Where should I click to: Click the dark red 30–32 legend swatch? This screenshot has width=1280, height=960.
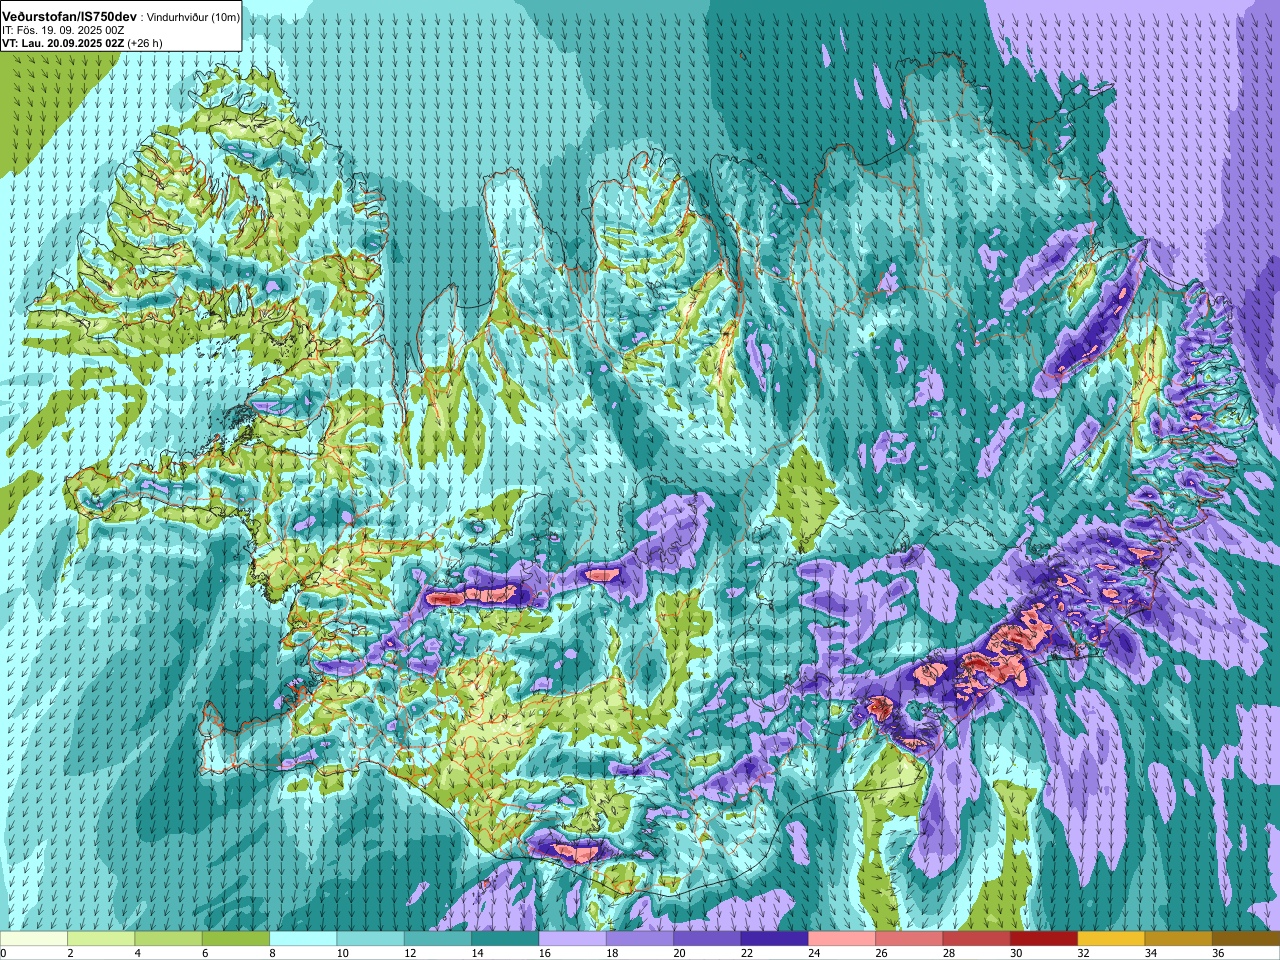(x=1044, y=939)
